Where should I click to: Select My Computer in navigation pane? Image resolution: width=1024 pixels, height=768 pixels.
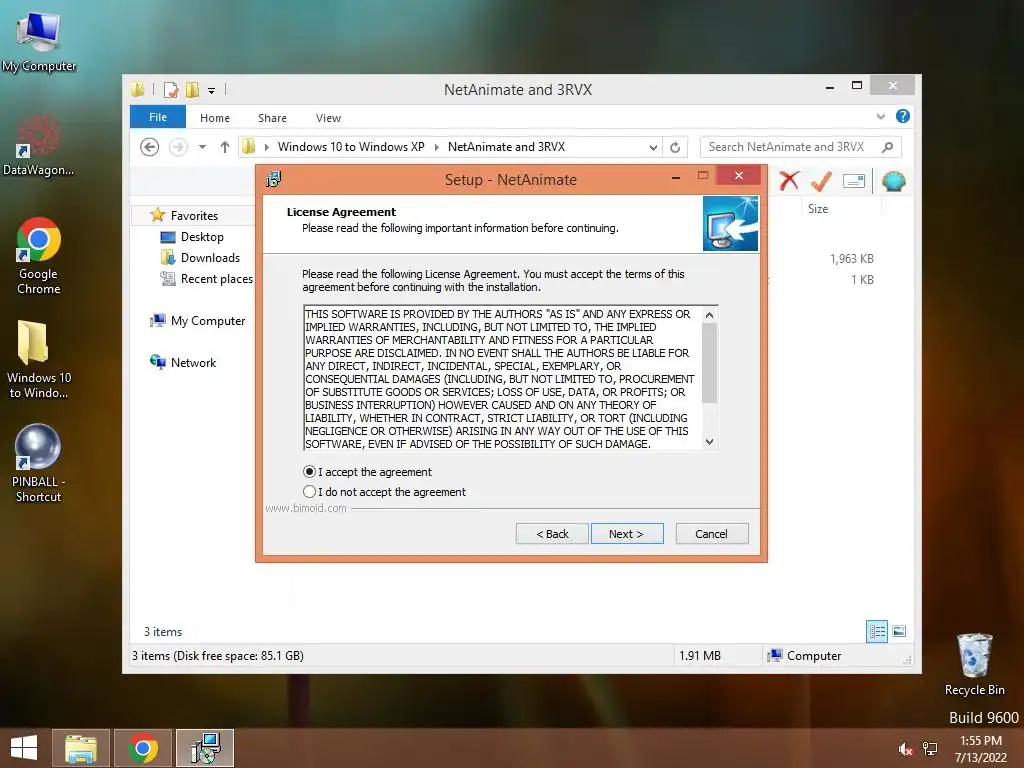208,321
